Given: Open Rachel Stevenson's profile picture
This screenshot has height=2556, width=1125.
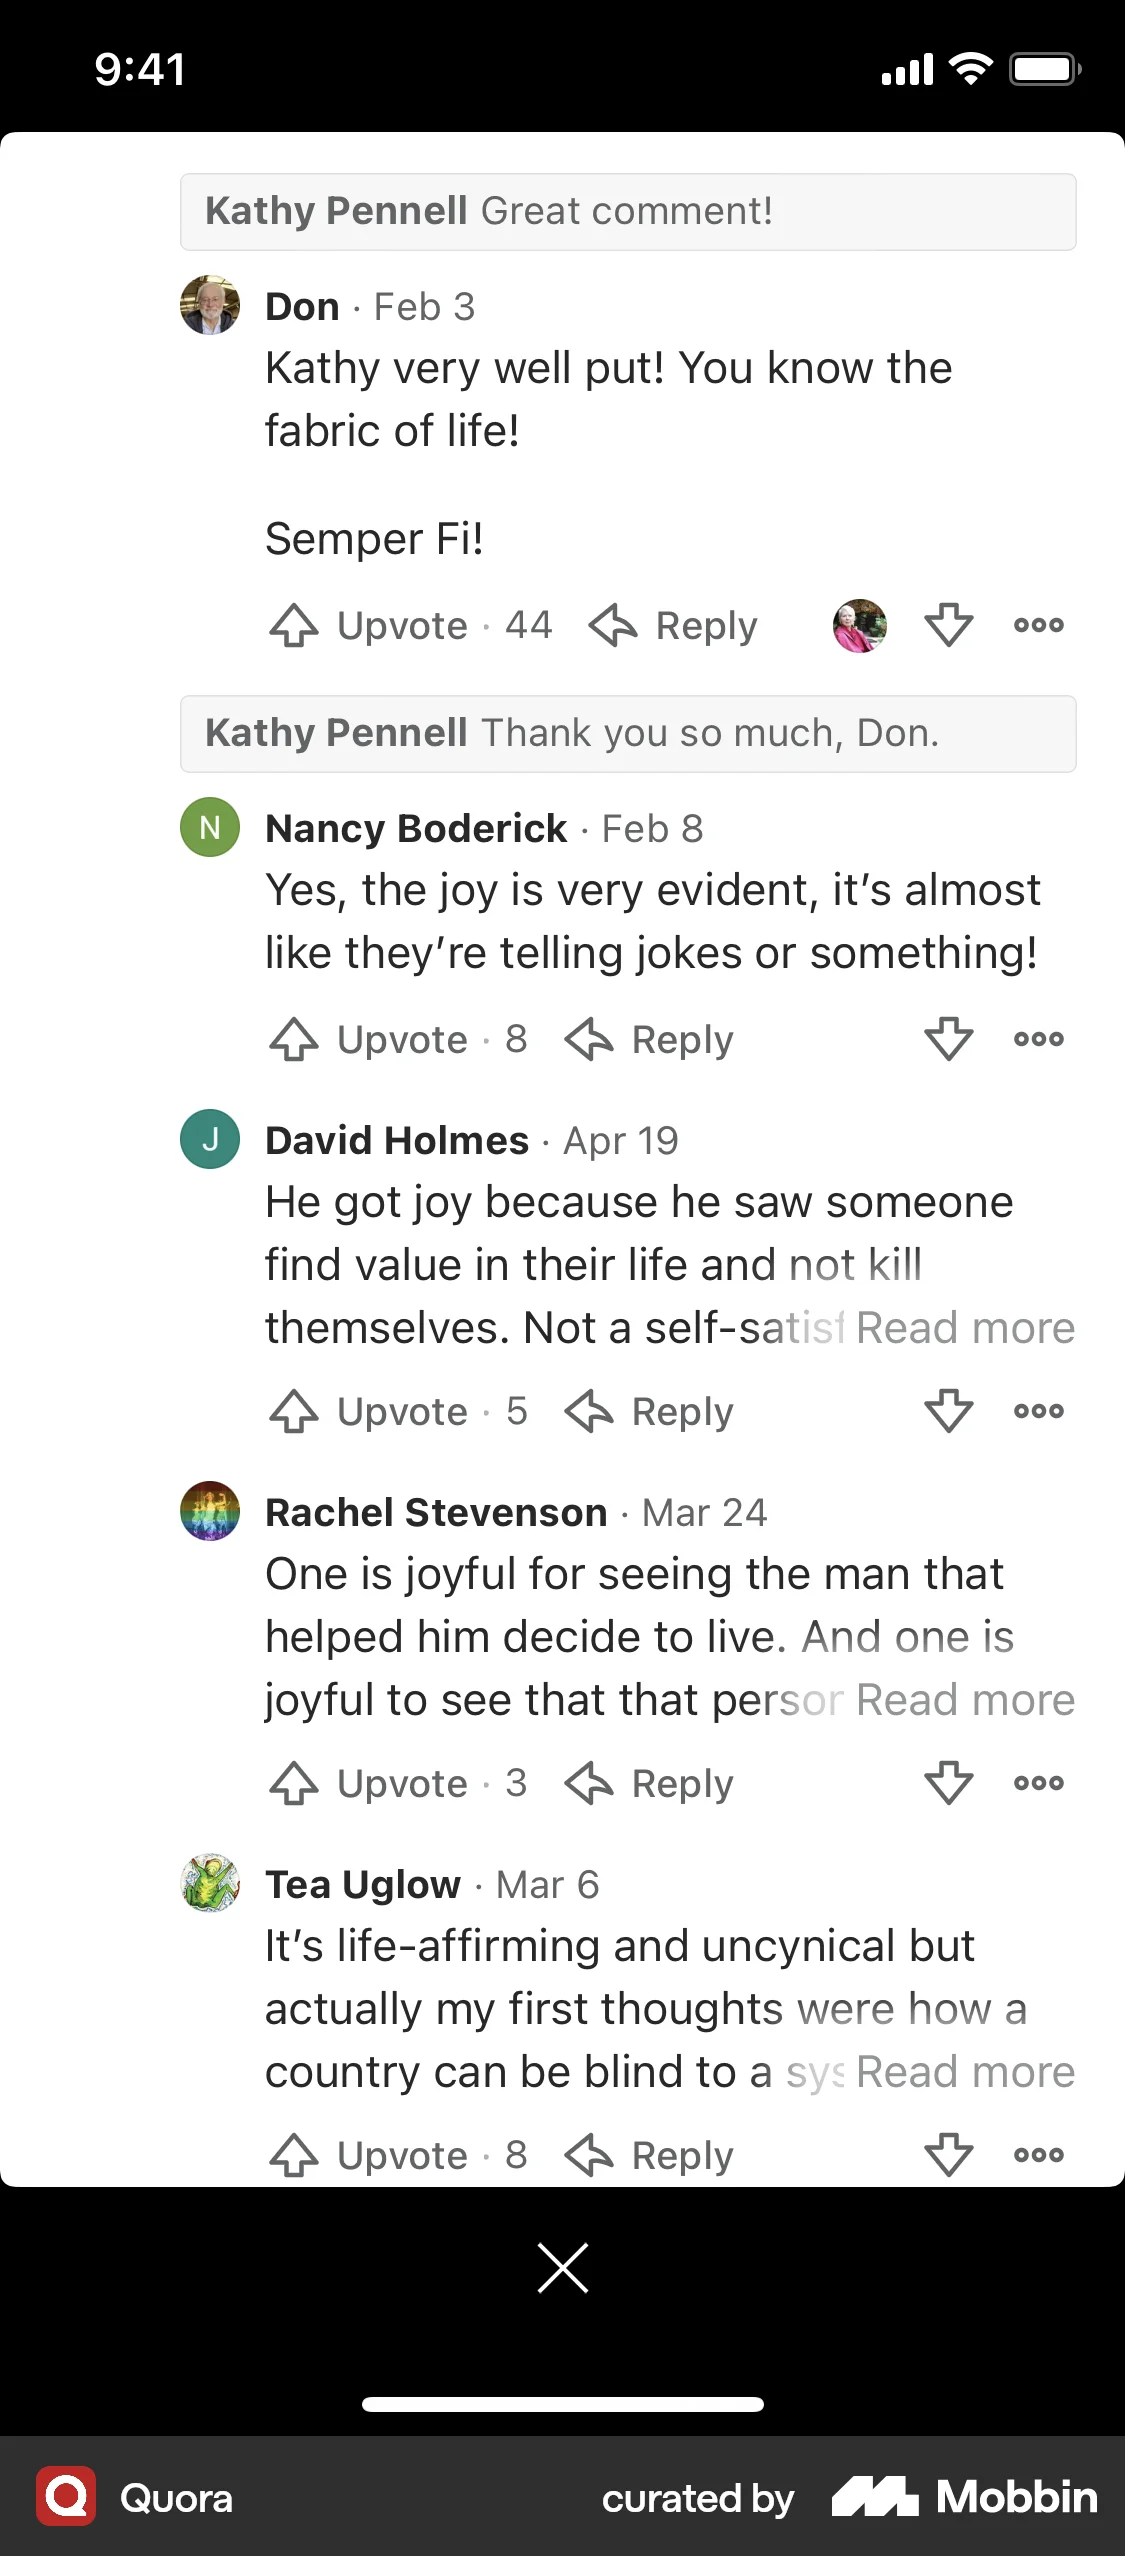Looking at the screenshot, I should [x=210, y=1511].
